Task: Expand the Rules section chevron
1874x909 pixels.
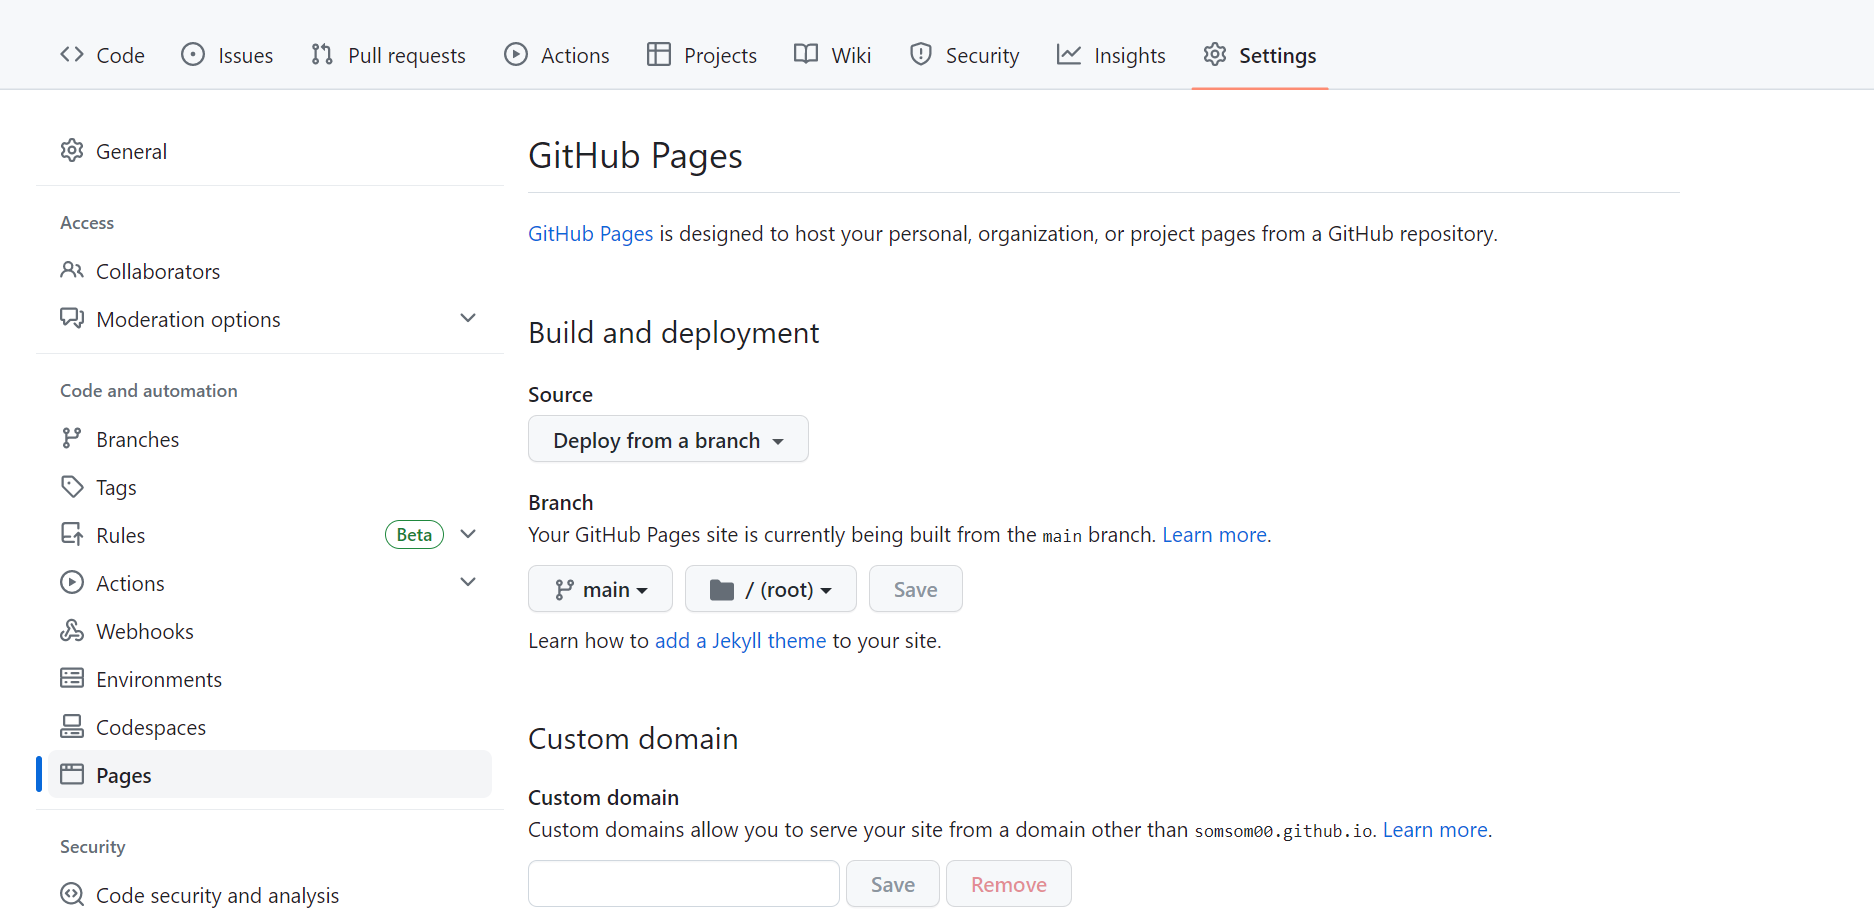Action: (468, 534)
